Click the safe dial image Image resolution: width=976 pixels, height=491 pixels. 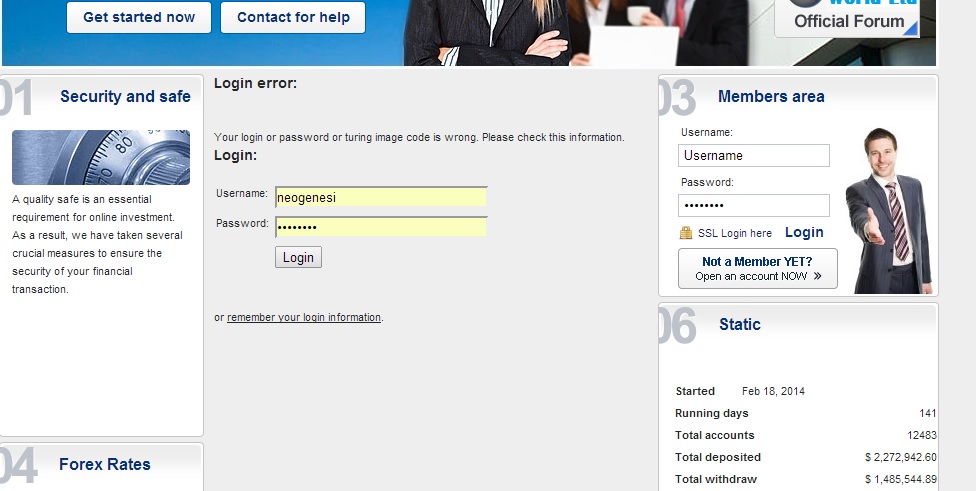(101, 157)
